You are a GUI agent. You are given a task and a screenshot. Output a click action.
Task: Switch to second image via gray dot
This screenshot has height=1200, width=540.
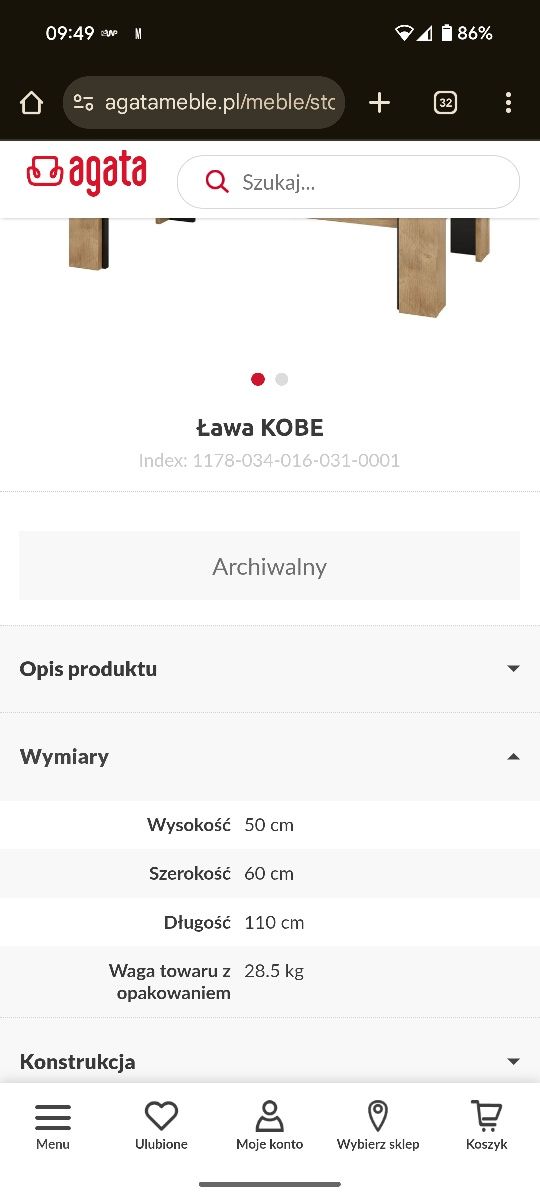282,379
